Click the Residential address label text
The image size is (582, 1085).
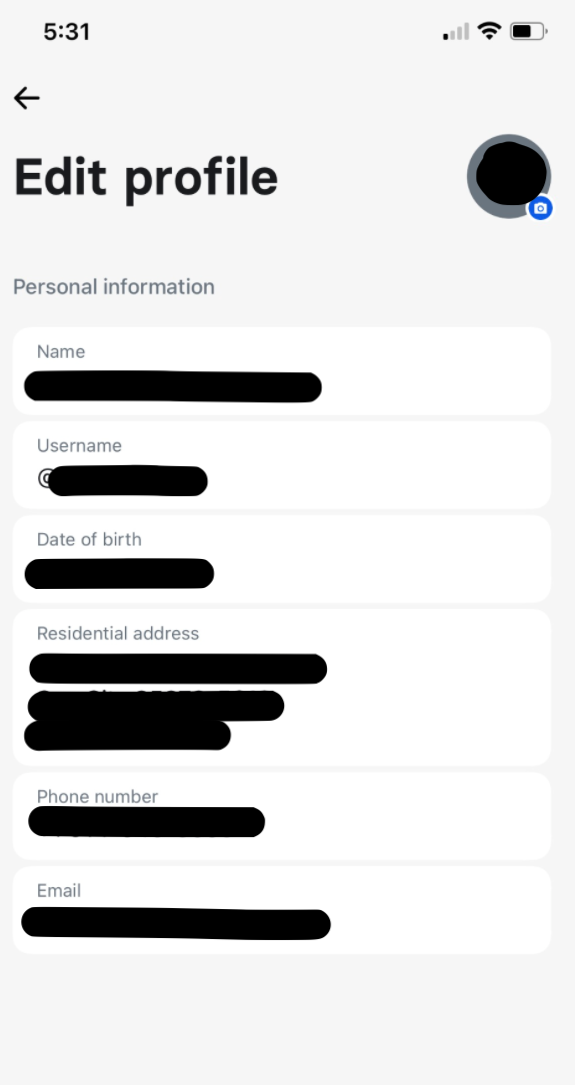(118, 633)
